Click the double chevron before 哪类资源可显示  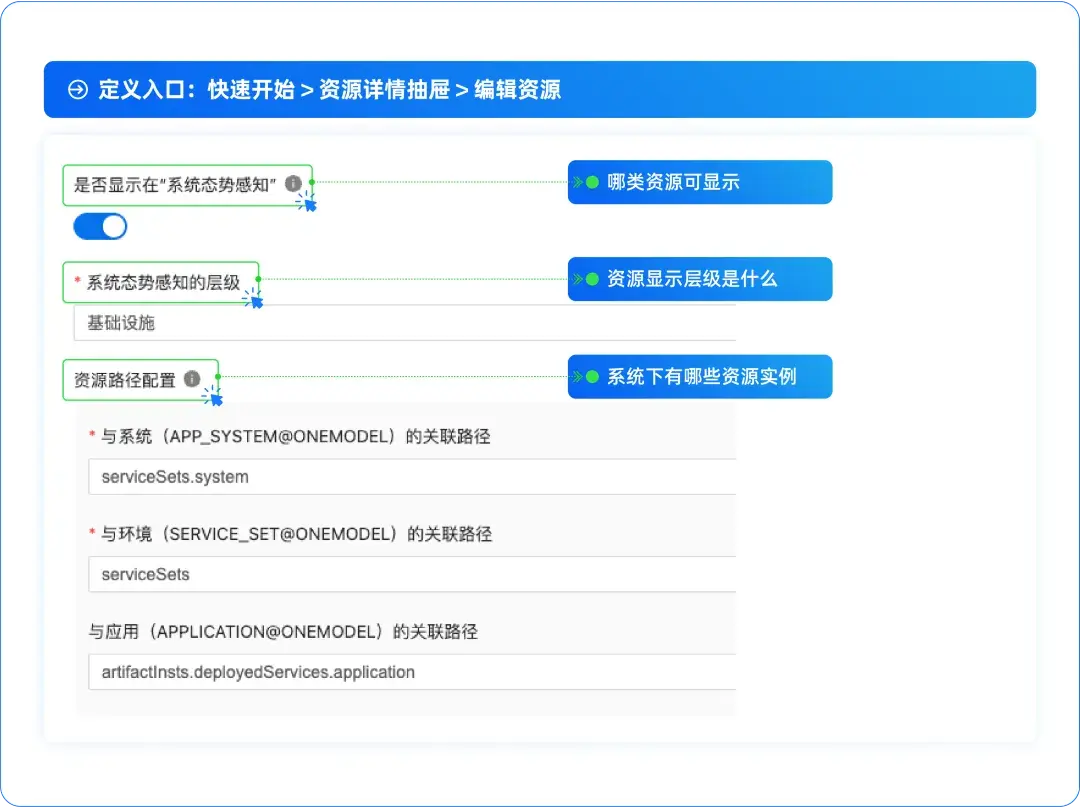click(578, 182)
